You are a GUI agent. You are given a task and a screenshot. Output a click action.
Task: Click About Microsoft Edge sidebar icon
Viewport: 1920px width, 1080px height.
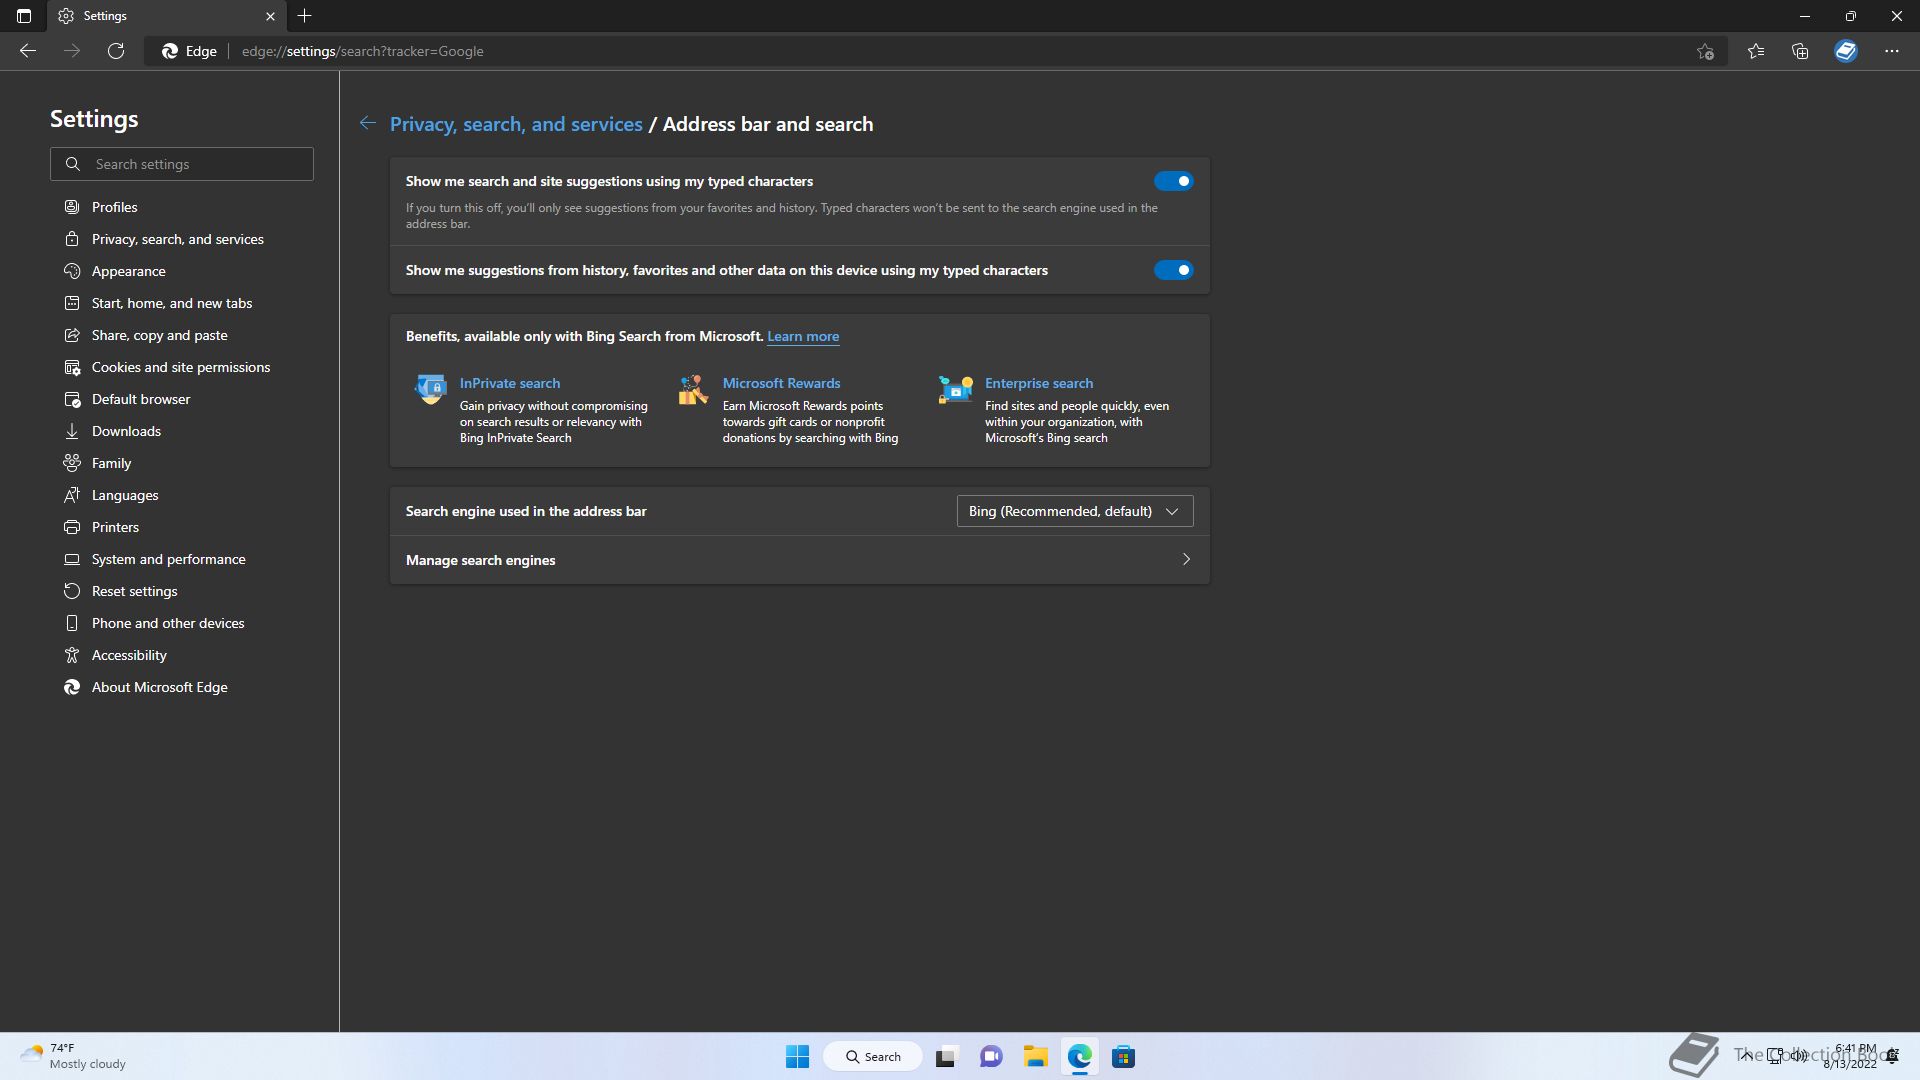[72, 687]
